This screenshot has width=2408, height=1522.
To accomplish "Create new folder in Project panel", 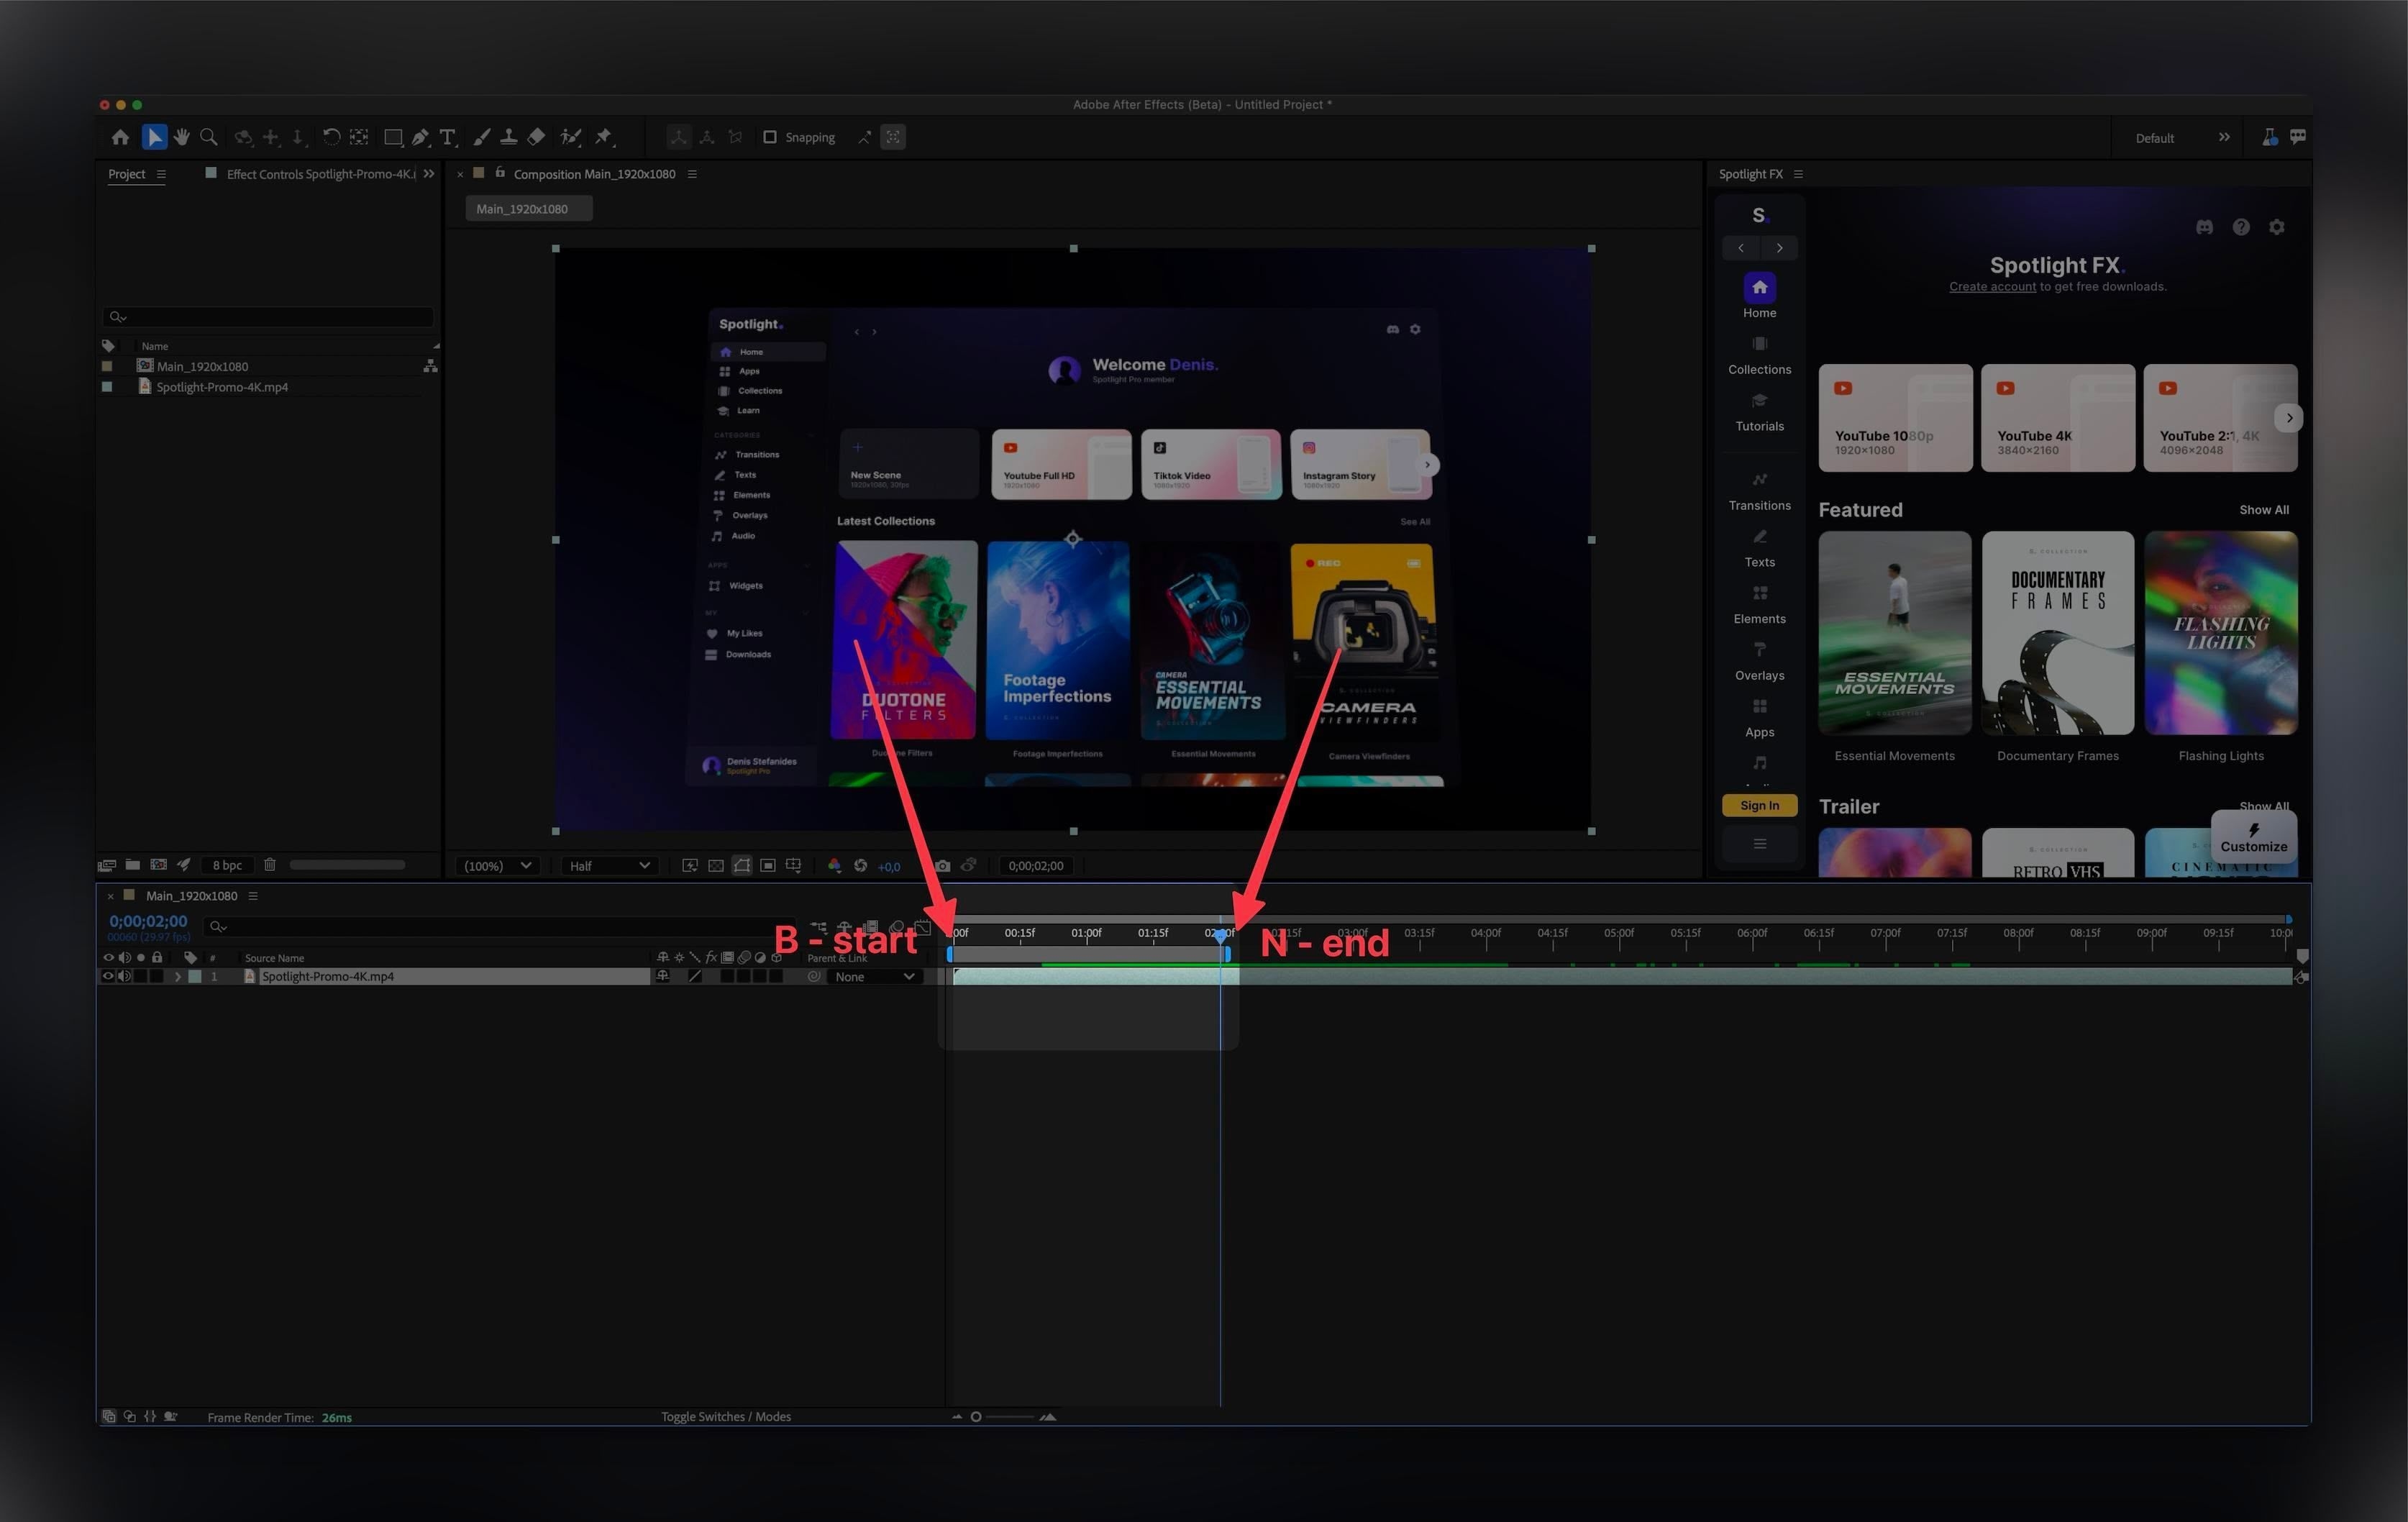I will tap(132, 865).
